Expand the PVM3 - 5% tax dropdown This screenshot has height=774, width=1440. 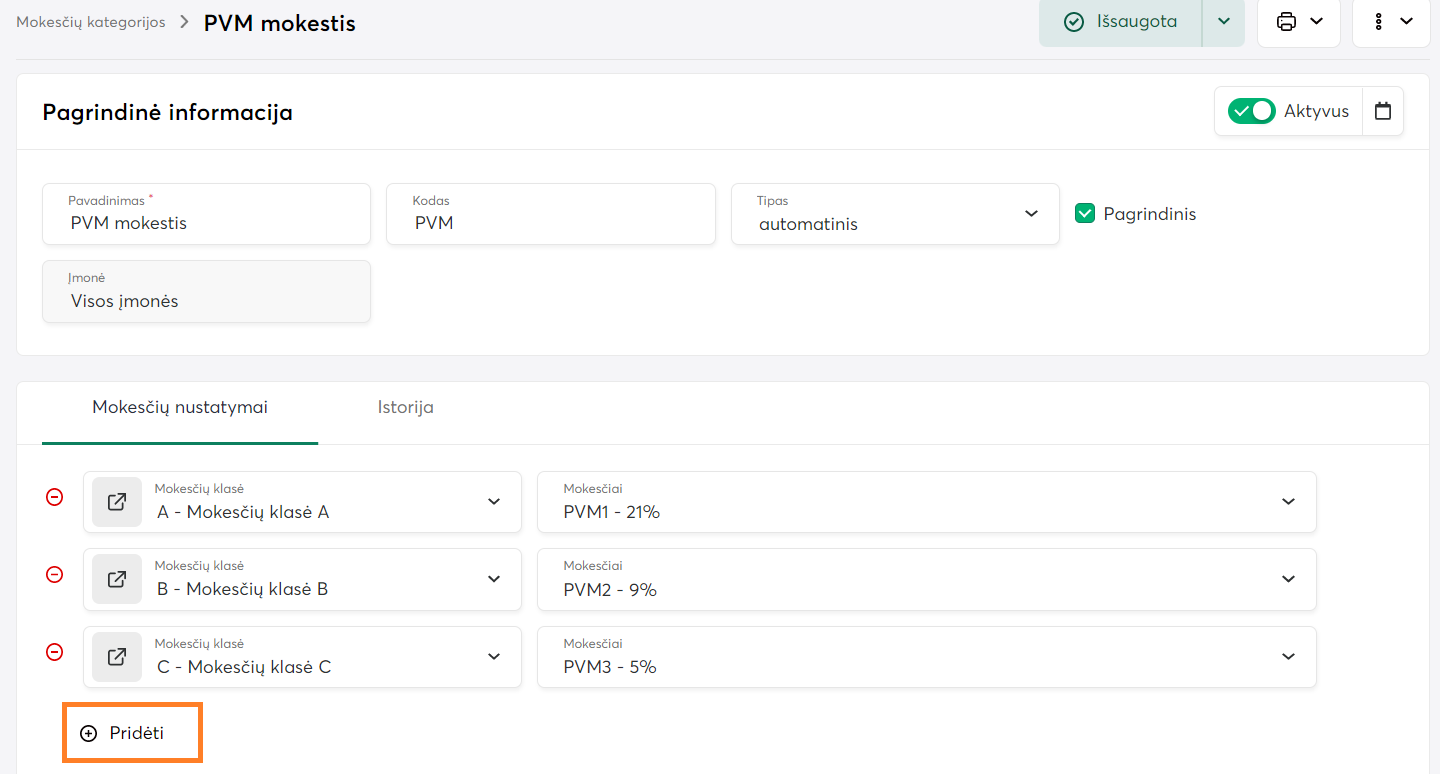point(1288,657)
